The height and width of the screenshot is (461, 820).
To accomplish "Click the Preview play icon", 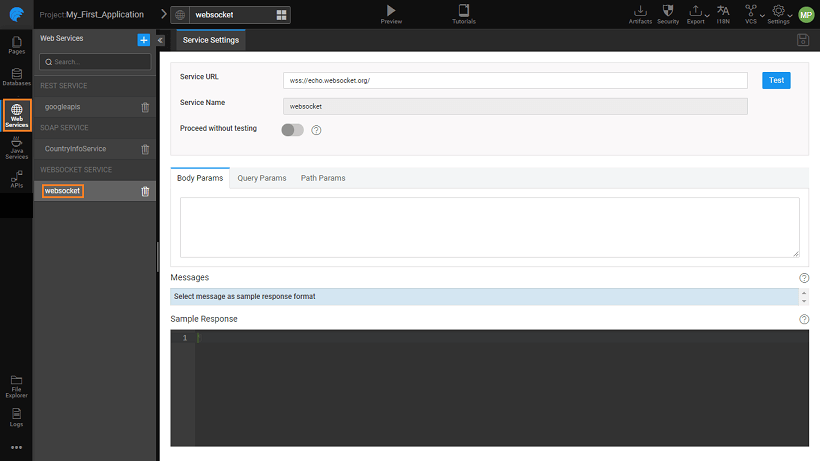I will tap(391, 11).
